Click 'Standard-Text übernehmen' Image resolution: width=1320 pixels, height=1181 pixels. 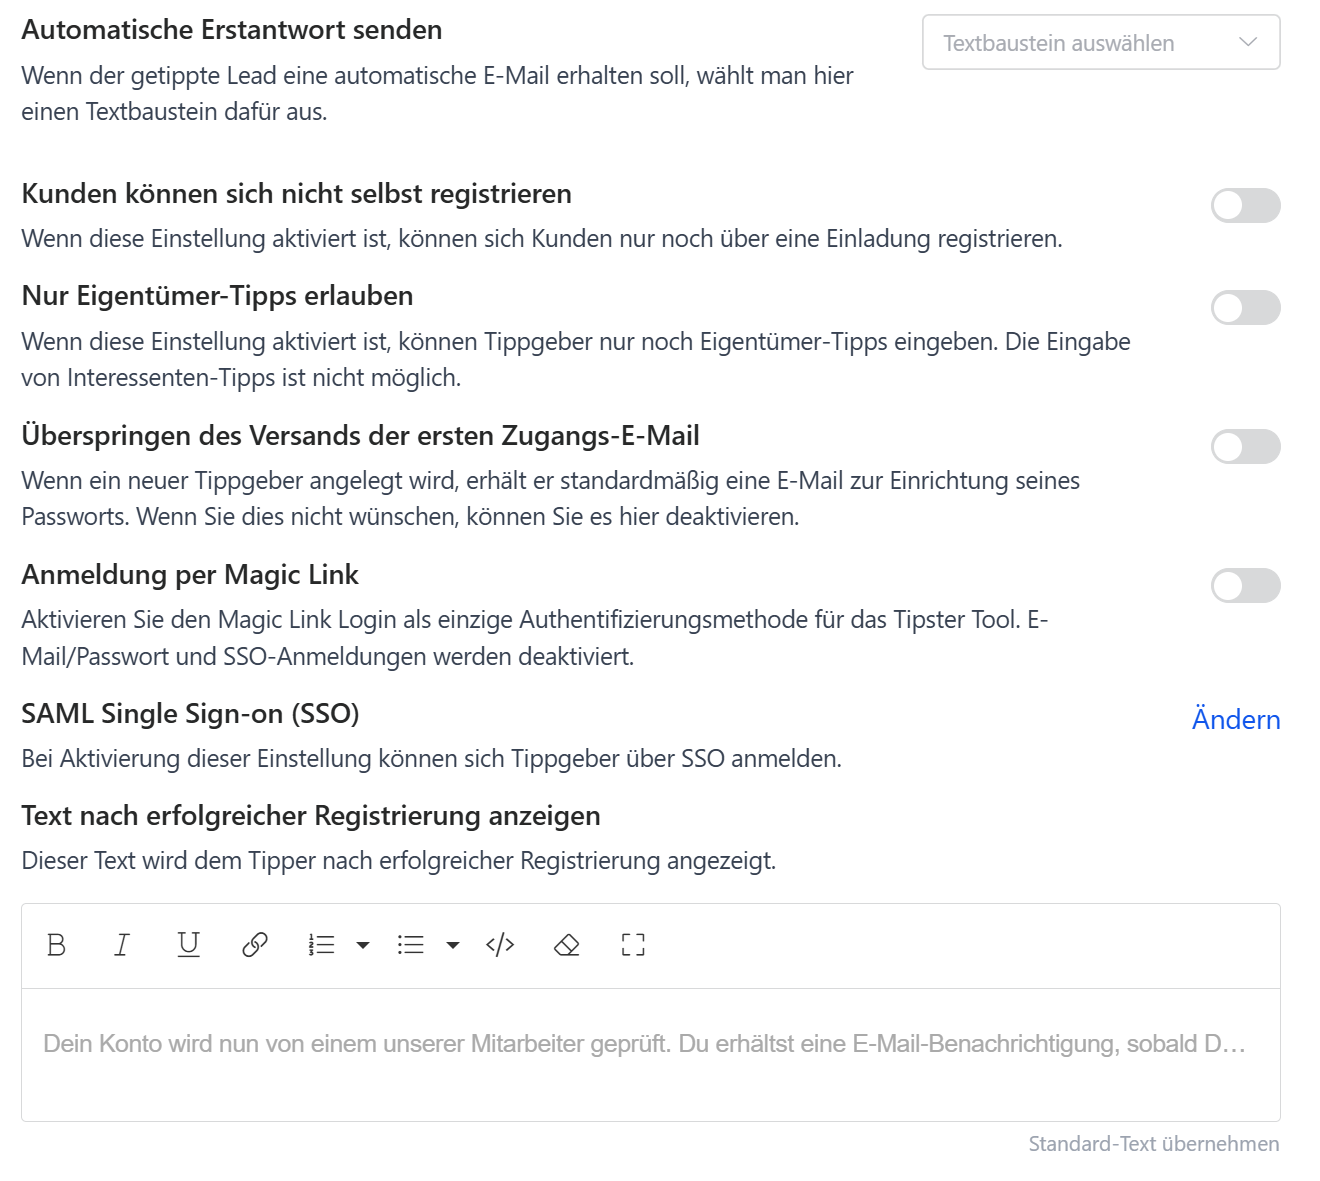pyautogui.click(x=1153, y=1144)
